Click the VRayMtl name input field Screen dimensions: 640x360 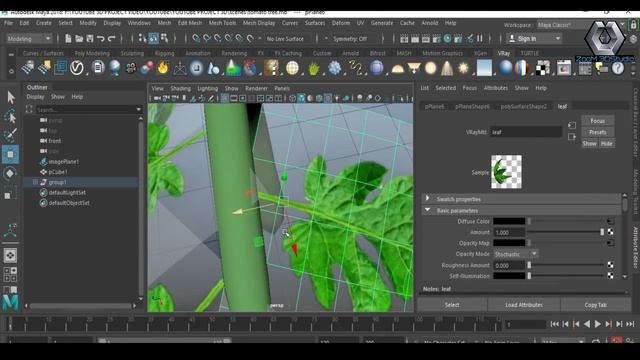click(x=526, y=132)
